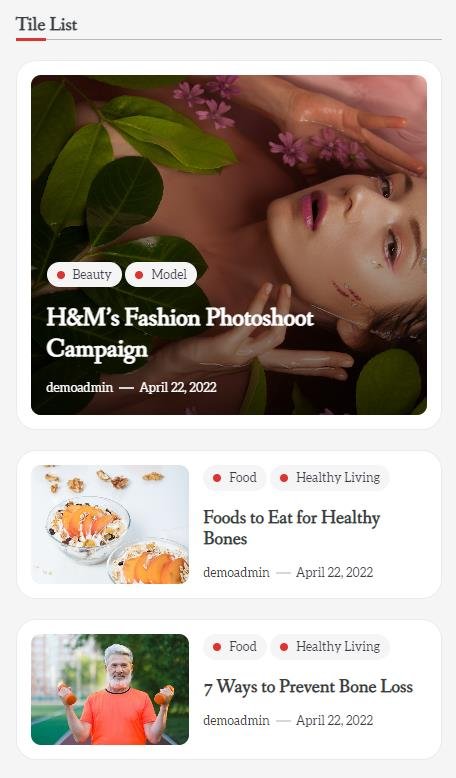This screenshot has width=456, height=778.
Task: Click Food tag on Healthy Bones post
Action: pos(235,478)
